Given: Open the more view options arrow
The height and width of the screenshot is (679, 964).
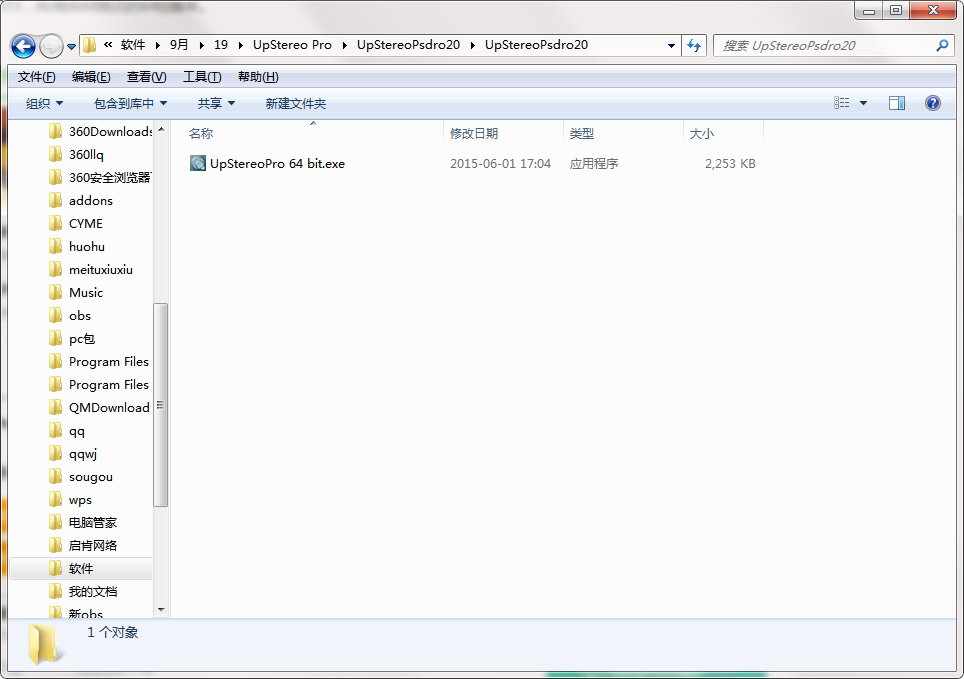Looking at the screenshot, I should coord(863,103).
